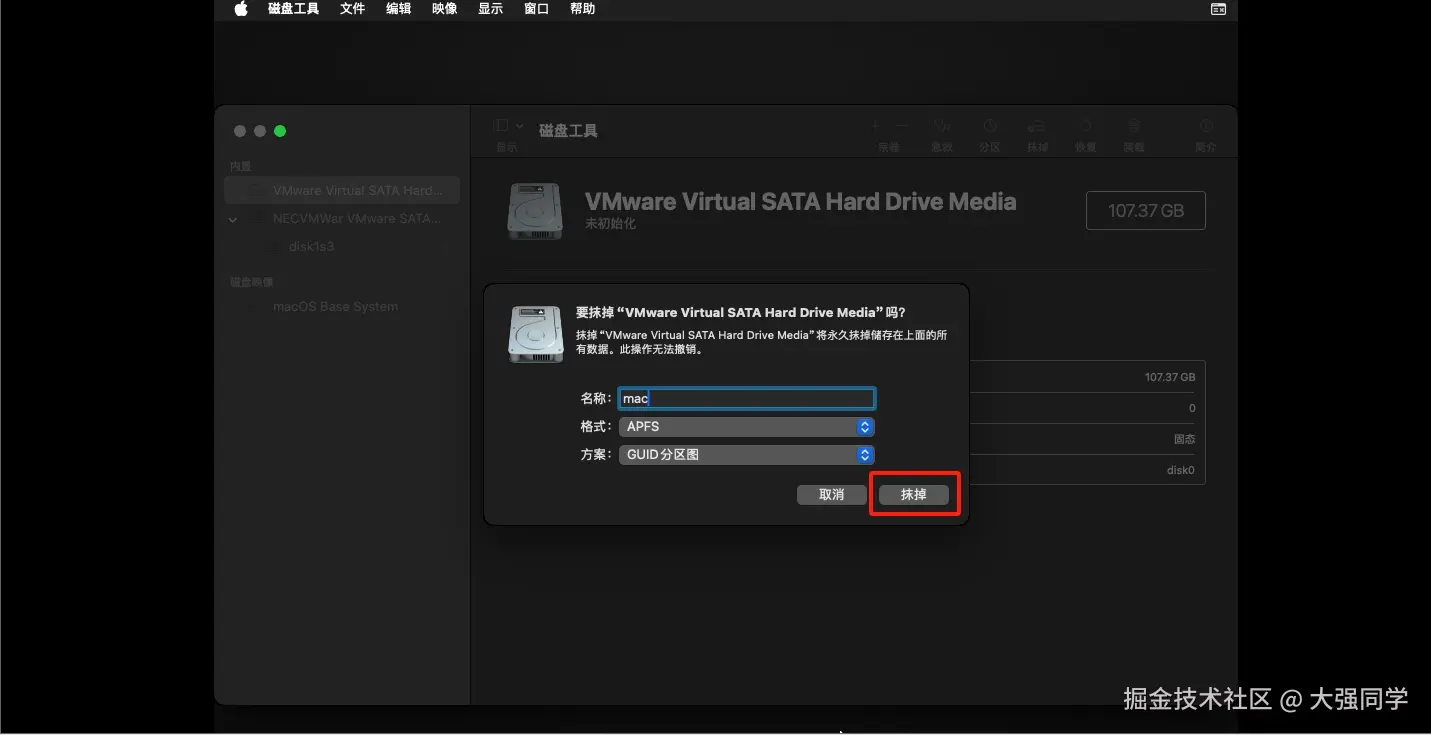Click the Restore (恢复) toolbar icon
The image size is (1431, 735).
1085,126
